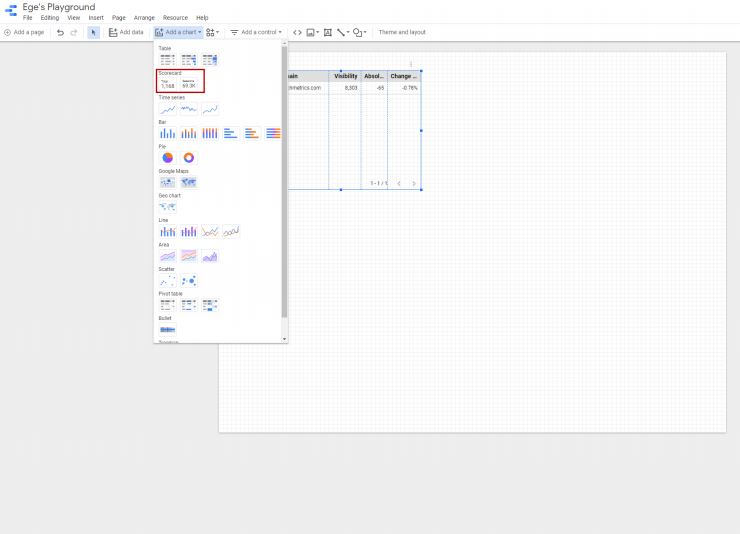The width and height of the screenshot is (740, 534).
Task: Insert a 100% stacked column chart
Action: click(210, 134)
